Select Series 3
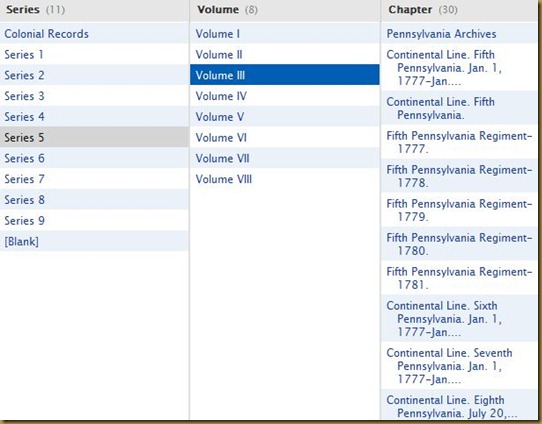542x424 pixels. 94,96
